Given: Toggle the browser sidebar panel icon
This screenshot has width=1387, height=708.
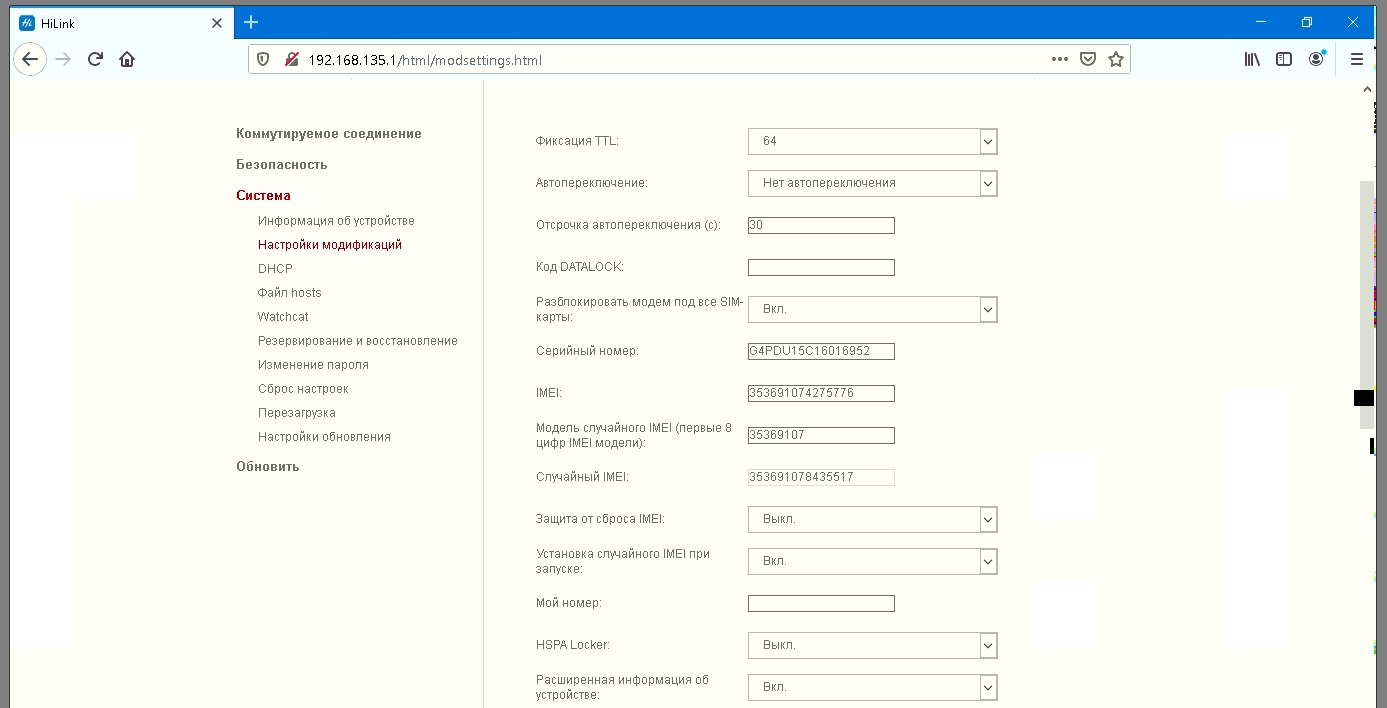Looking at the screenshot, I should [x=1283, y=59].
